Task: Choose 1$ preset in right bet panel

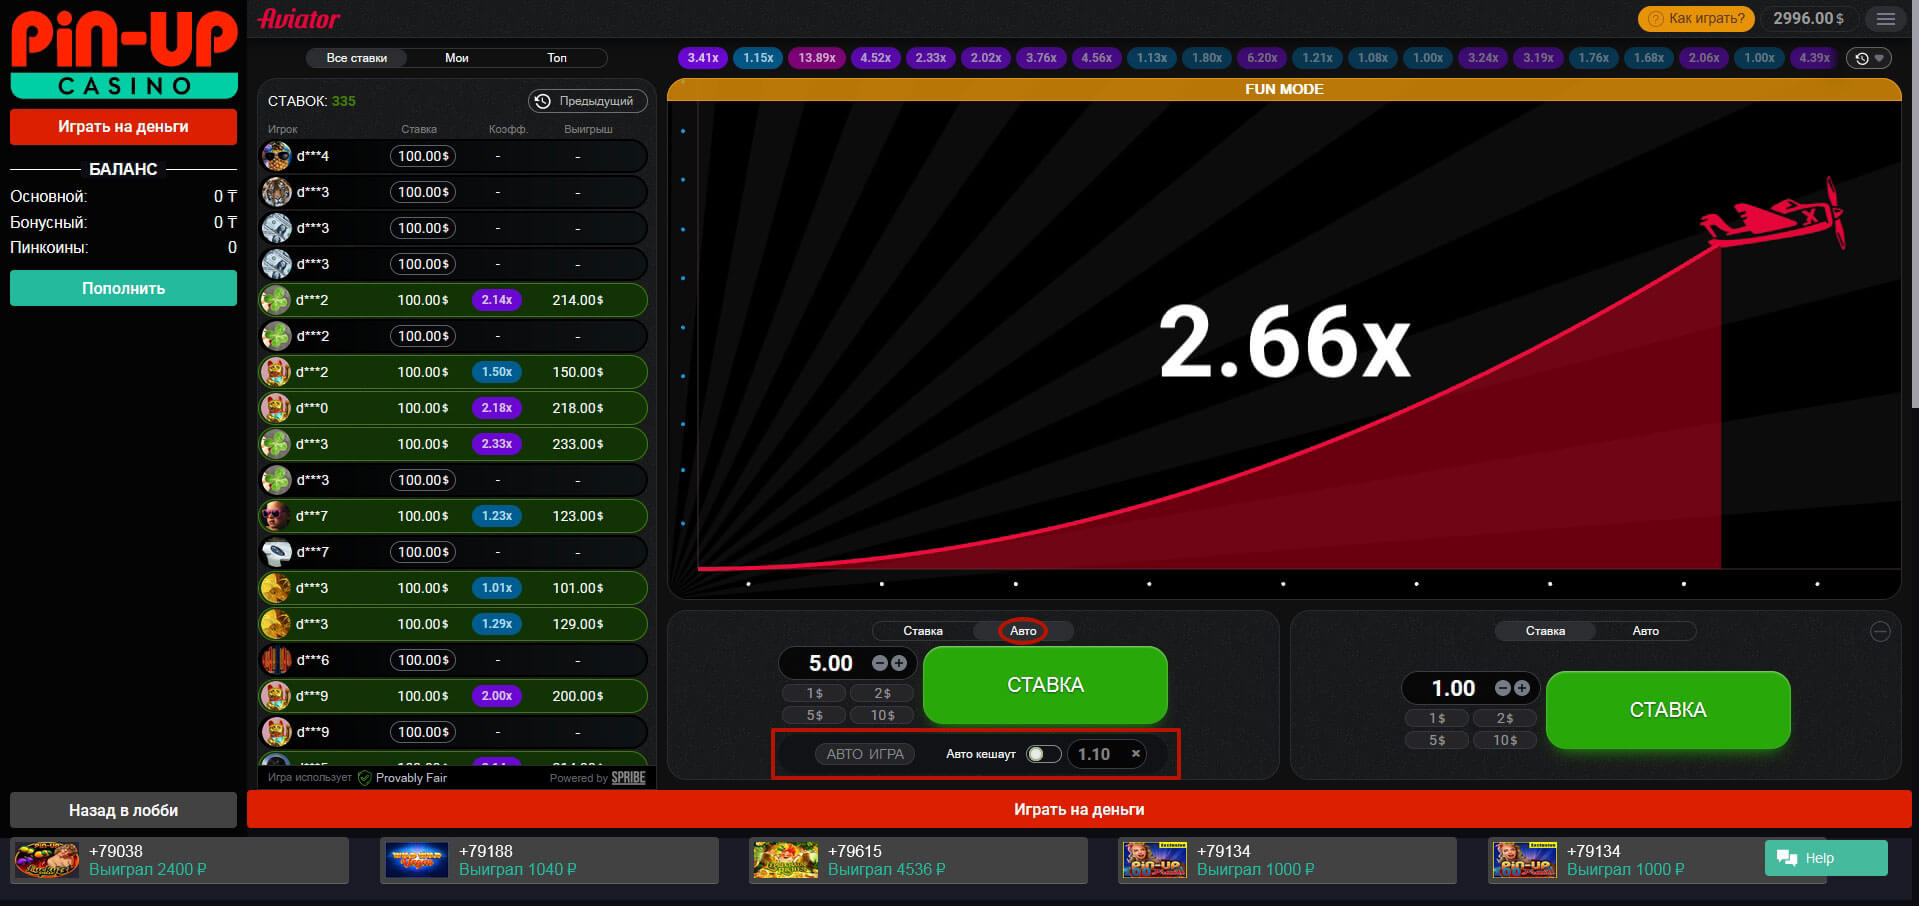Action: click(1437, 718)
